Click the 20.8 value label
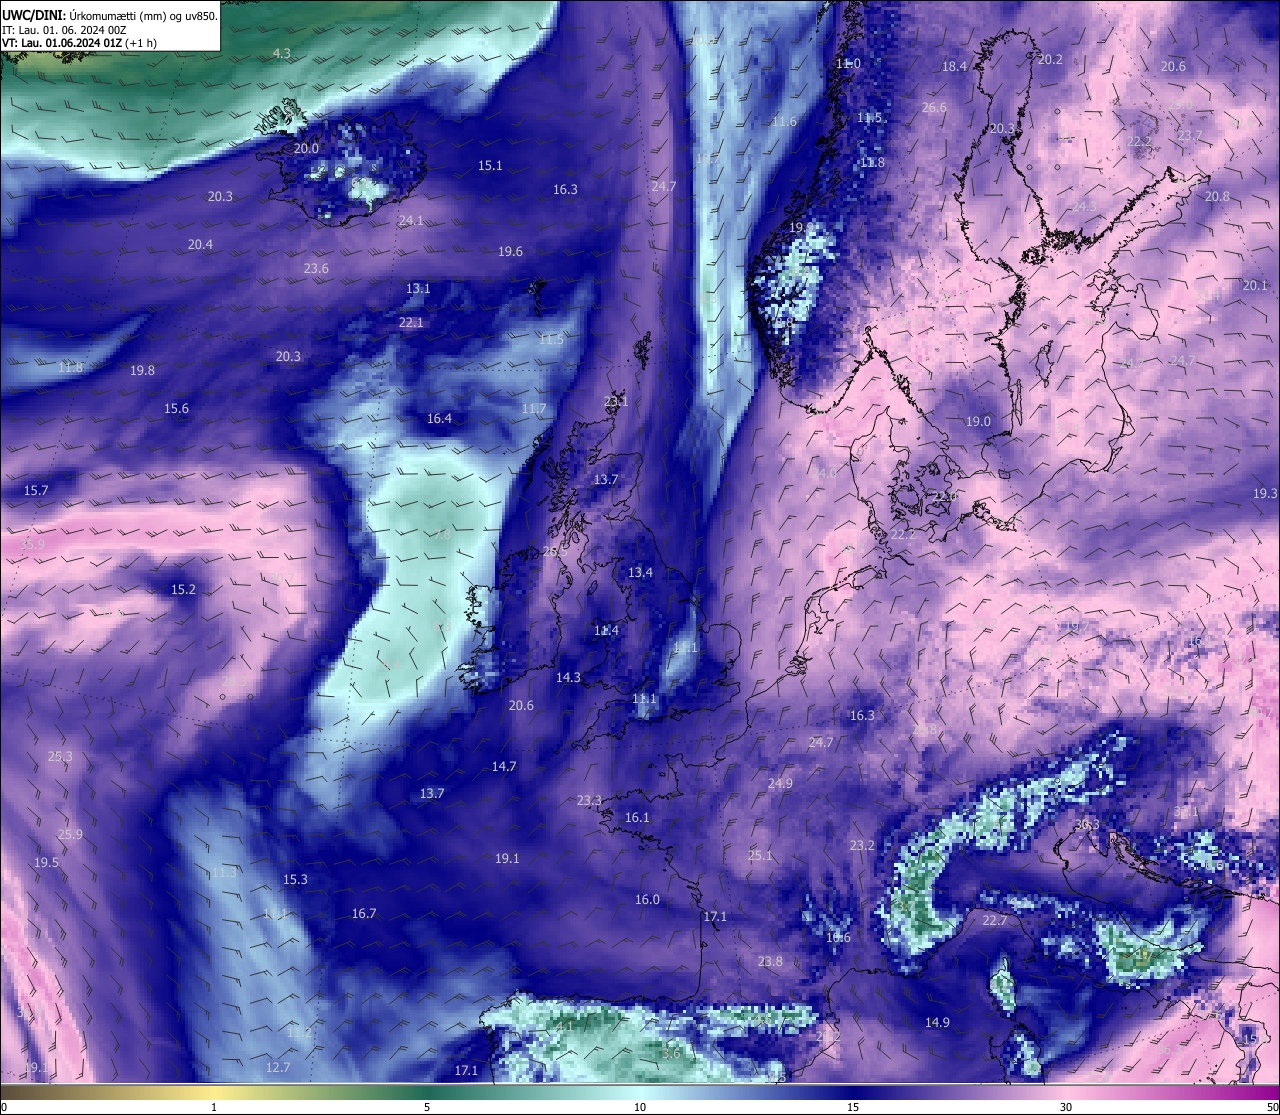This screenshot has height=1115, width=1280. pyautogui.click(x=1217, y=196)
